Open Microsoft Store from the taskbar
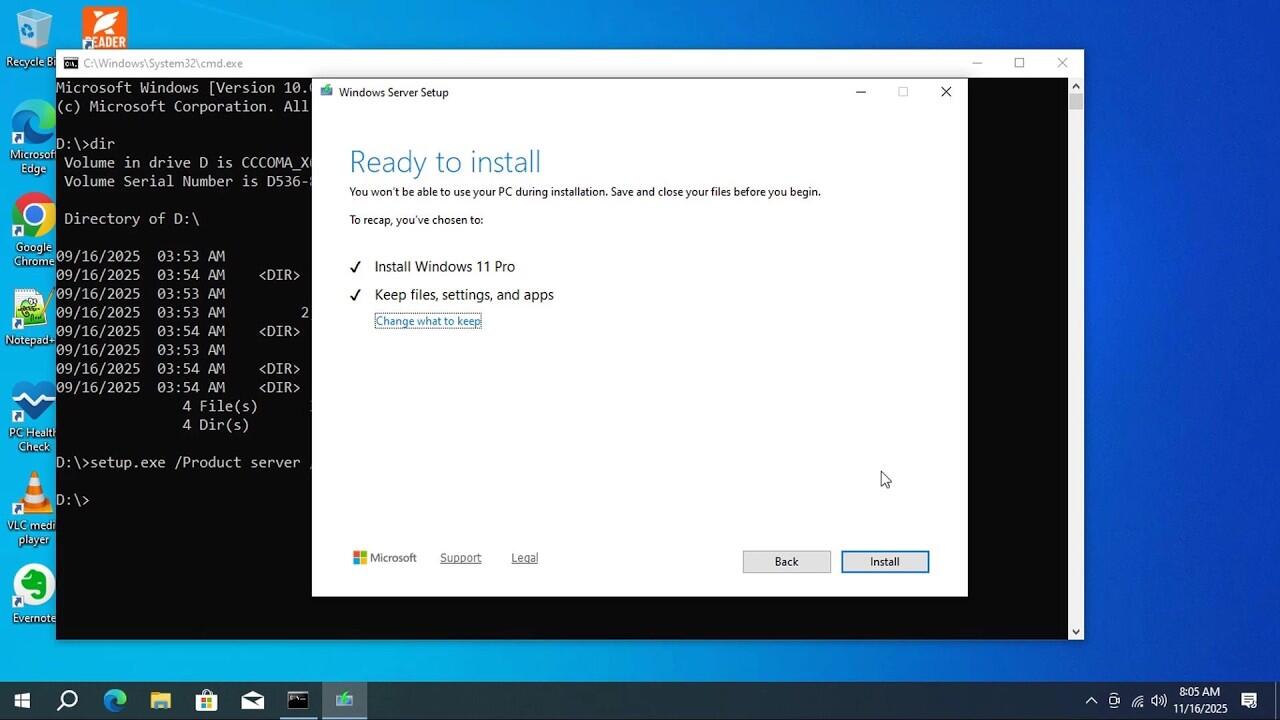The height and width of the screenshot is (720, 1280). tap(206, 700)
